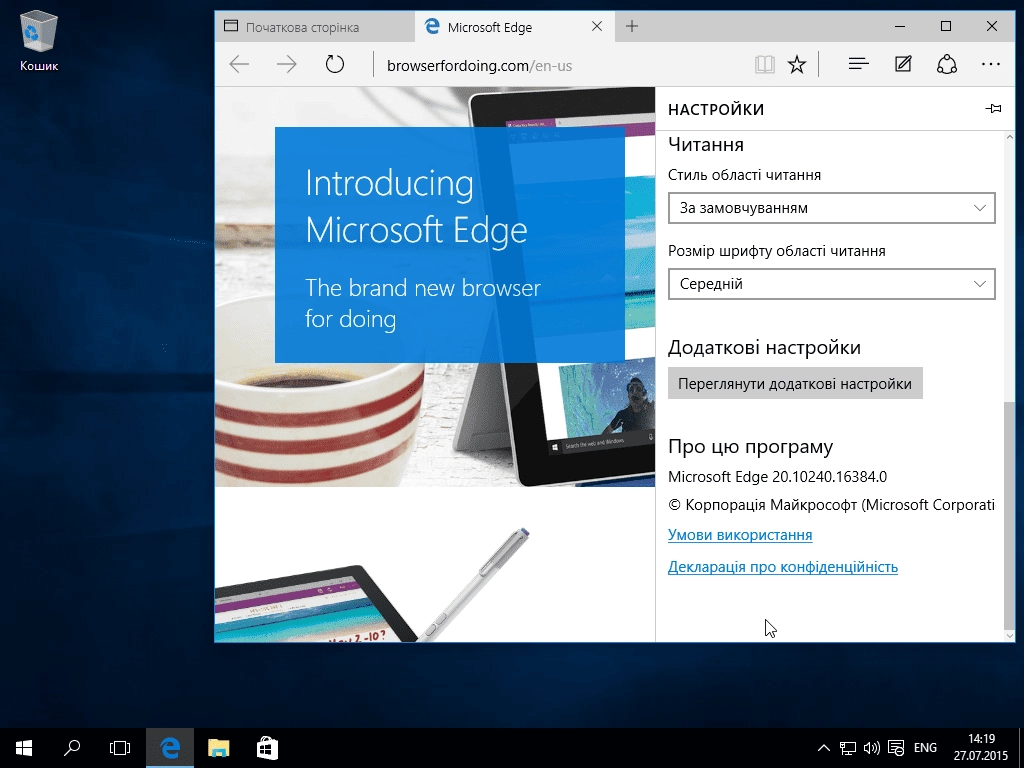This screenshot has height=768, width=1024.
Task: Click 'Переглянути додаткові настройки' button
Action: pyautogui.click(x=795, y=383)
